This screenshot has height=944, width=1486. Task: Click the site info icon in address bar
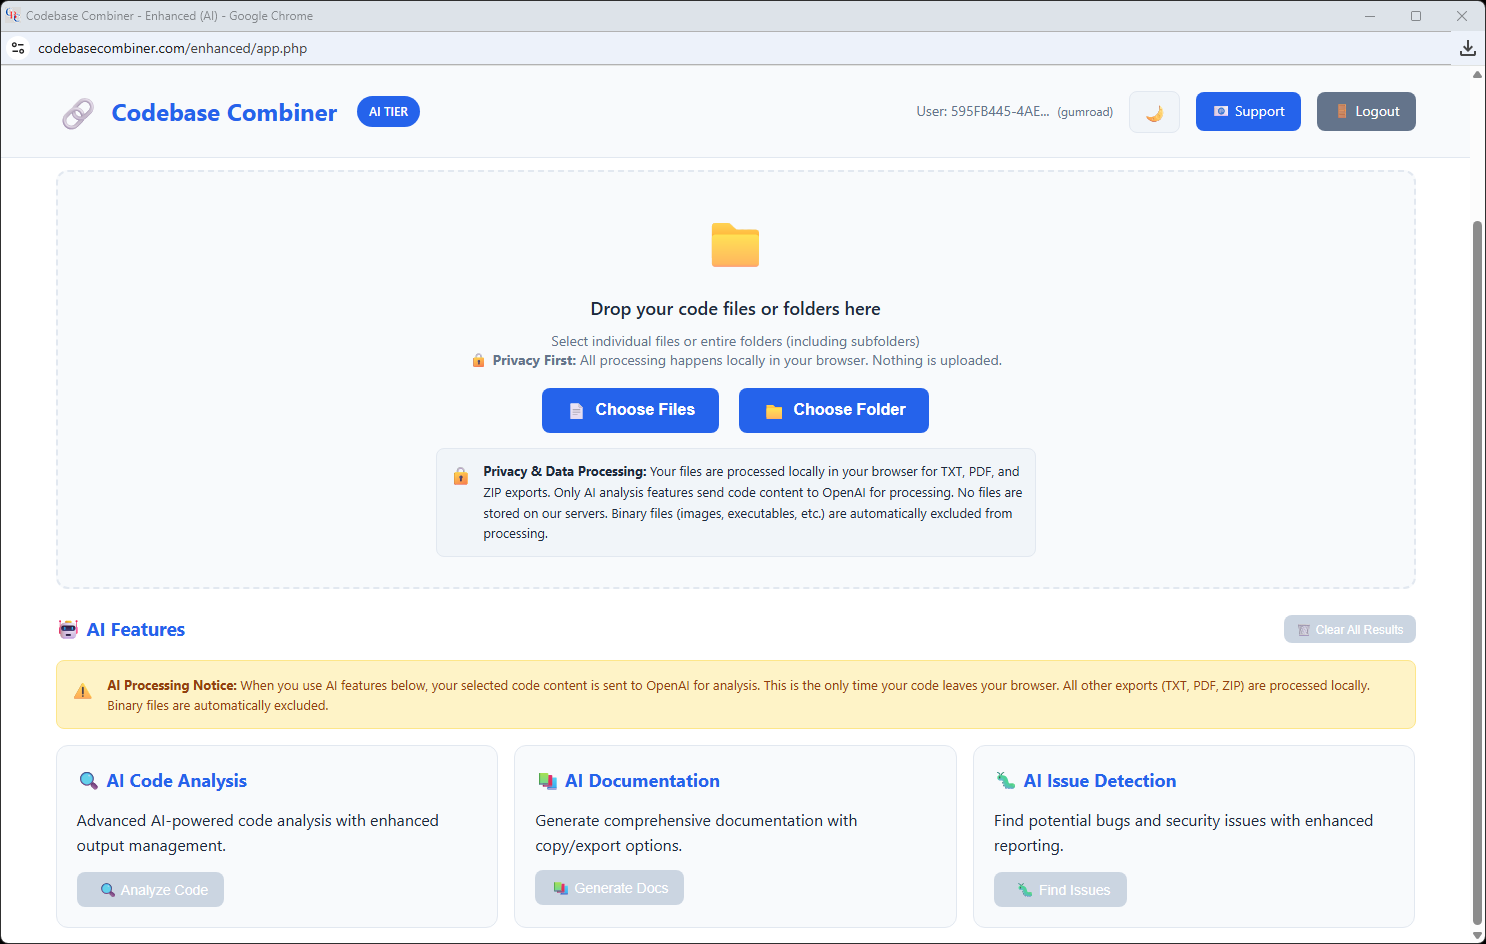point(18,48)
